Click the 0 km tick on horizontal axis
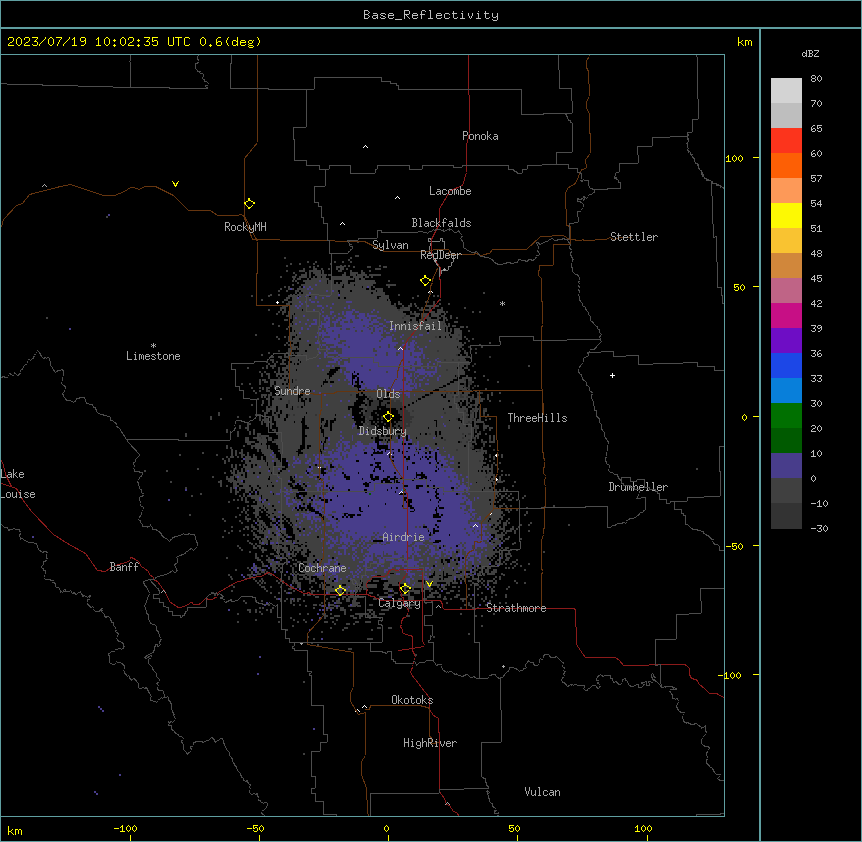This screenshot has height=842, width=862. click(x=386, y=828)
